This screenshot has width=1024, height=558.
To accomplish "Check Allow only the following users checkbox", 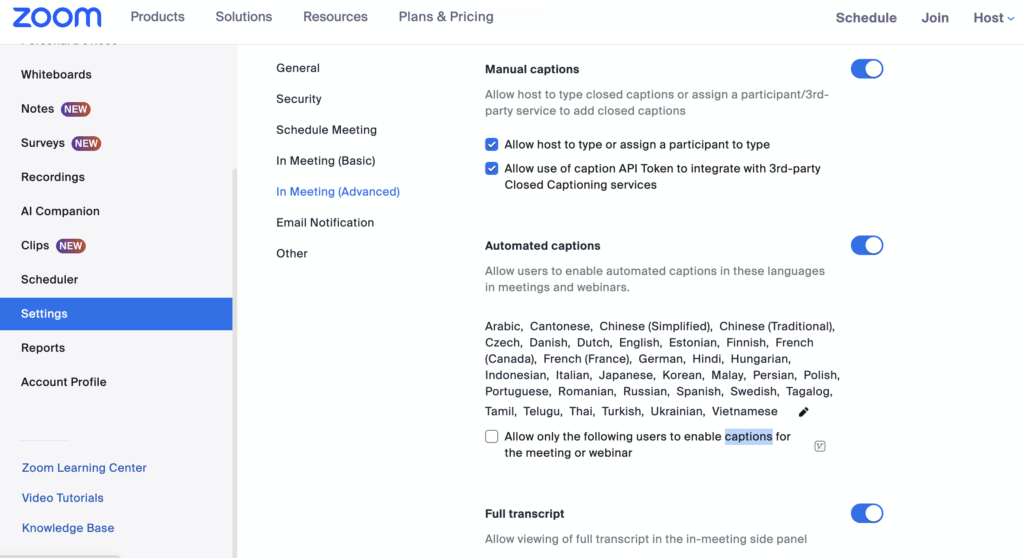I will pos(492,437).
